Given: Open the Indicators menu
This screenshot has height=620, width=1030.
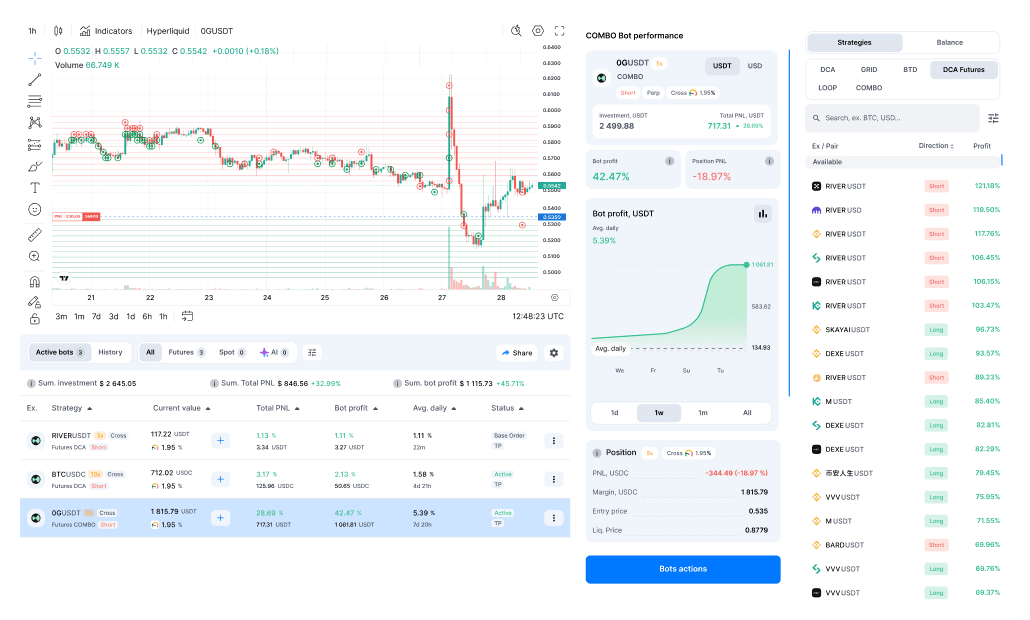Looking at the screenshot, I should pyautogui.click(x=106, y=31).
